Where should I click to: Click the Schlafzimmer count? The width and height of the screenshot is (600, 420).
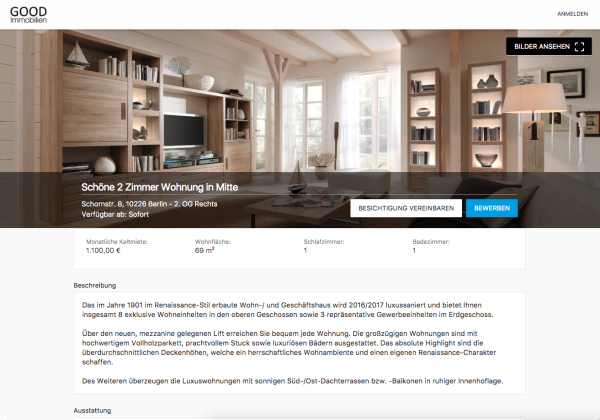pyautogui.click(x=305, y=251)
